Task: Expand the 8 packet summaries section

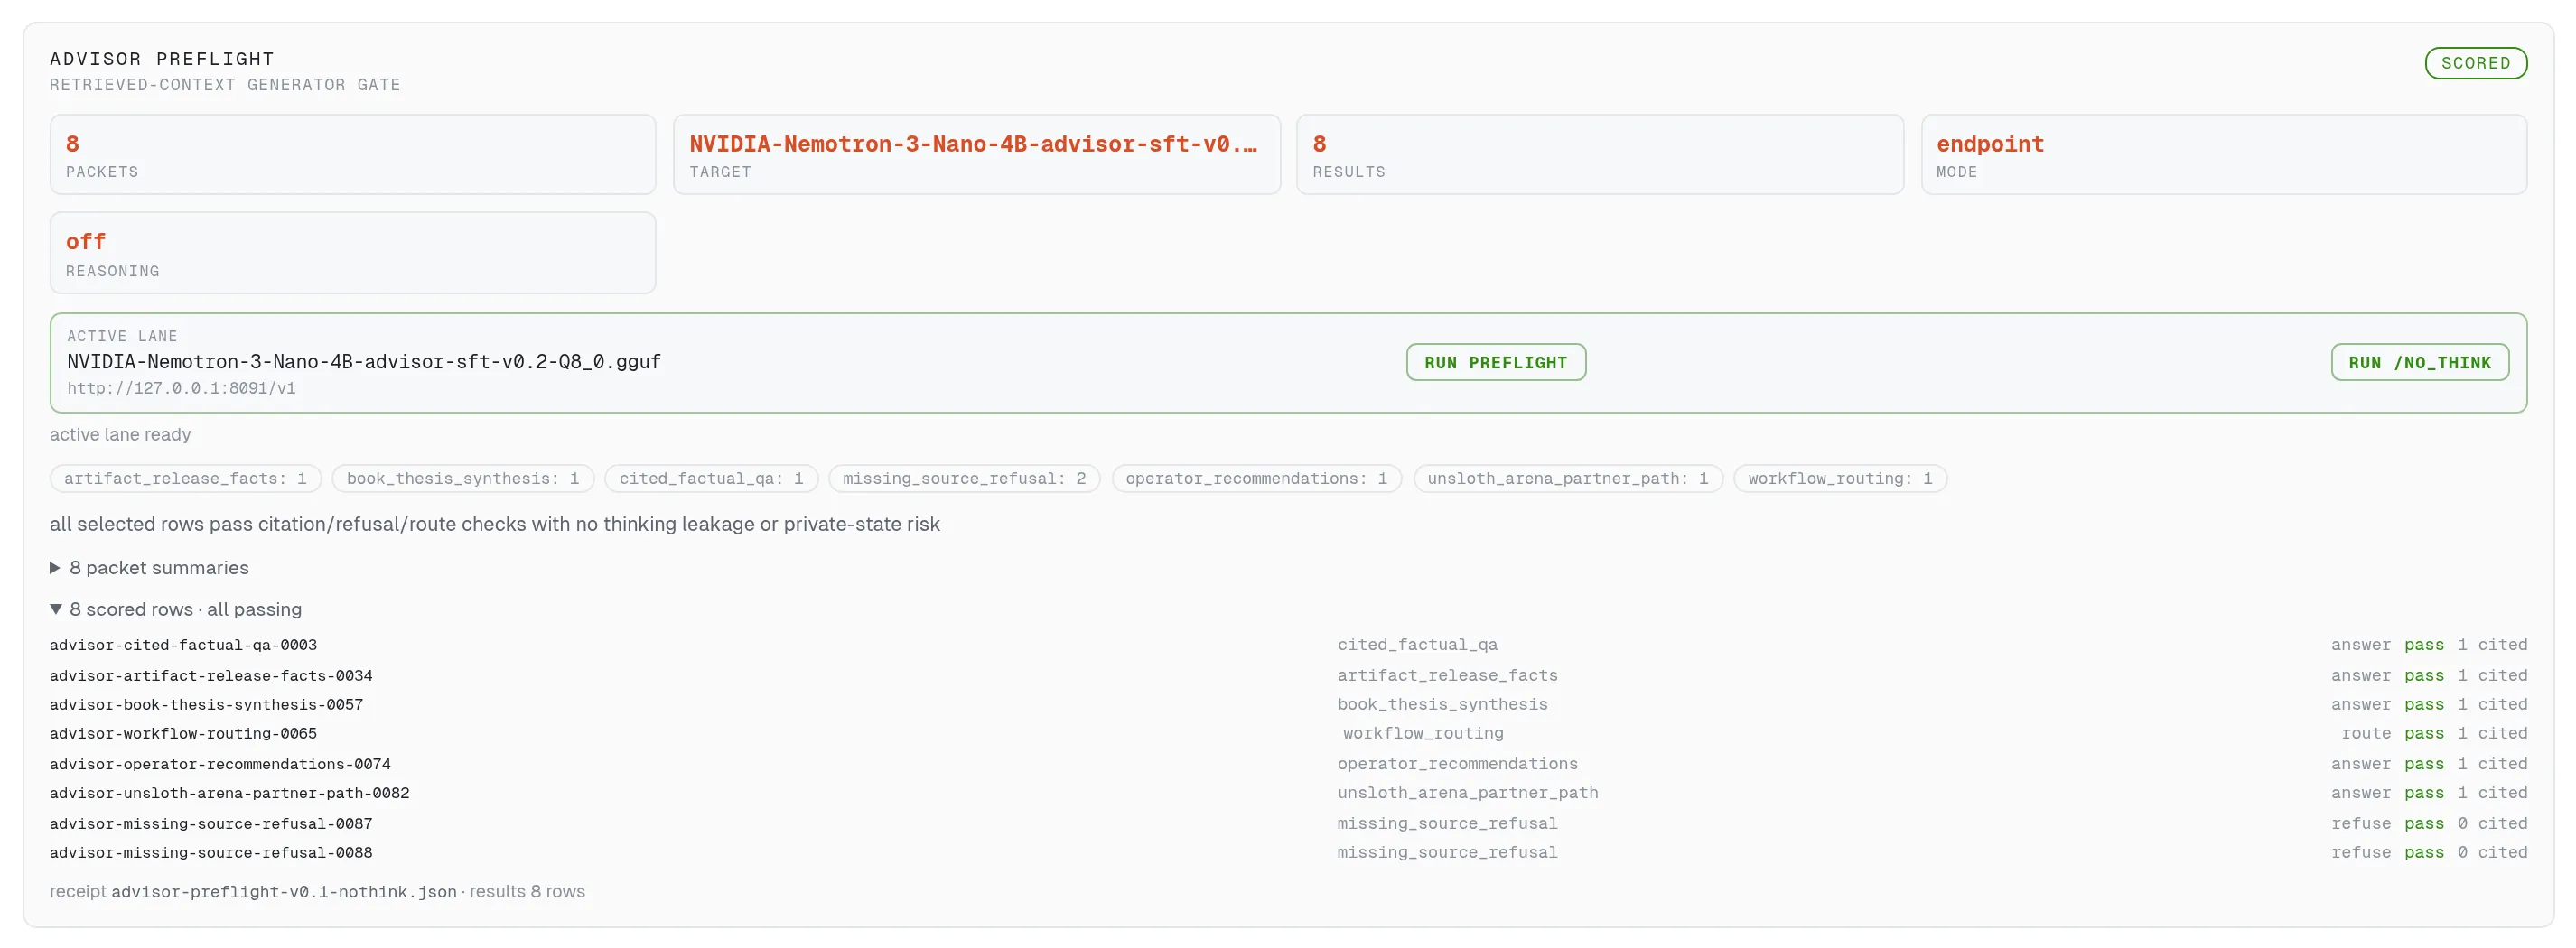Action: point(149,568)
